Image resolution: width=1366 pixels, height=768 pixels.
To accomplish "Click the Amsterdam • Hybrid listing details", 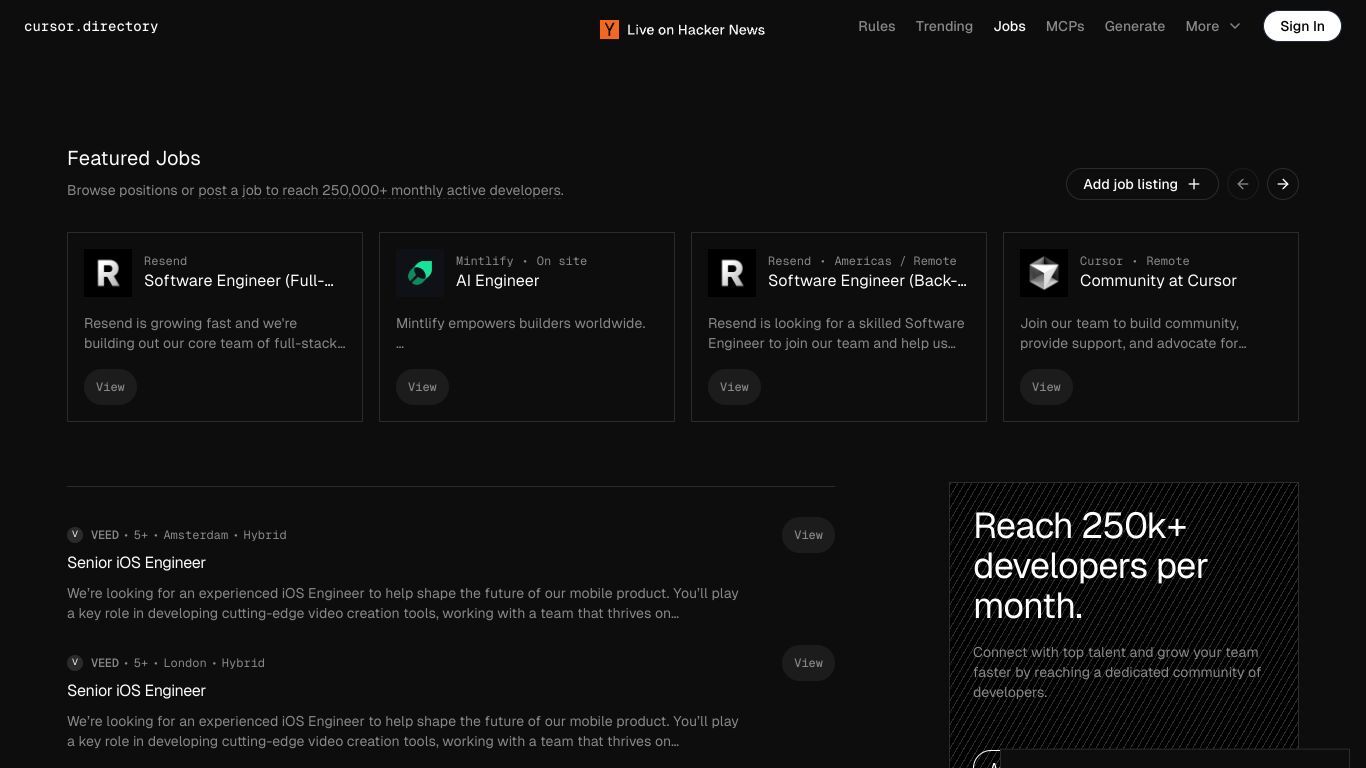I will (225, 535).
